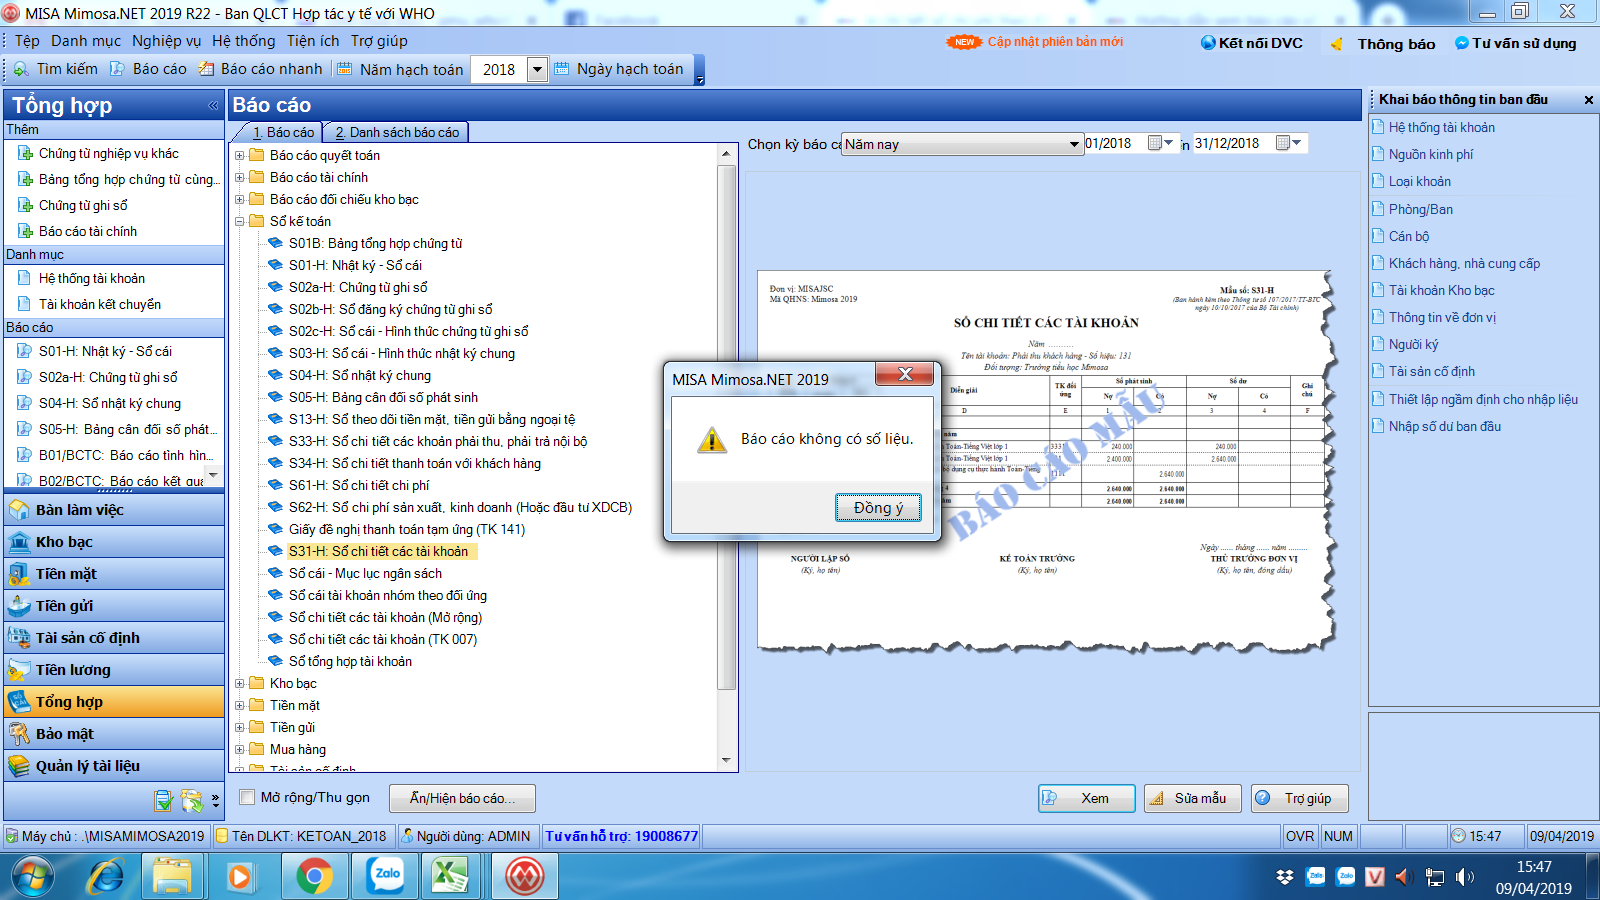Click Cập nhật phiên bản mới link

(1055, 42)
